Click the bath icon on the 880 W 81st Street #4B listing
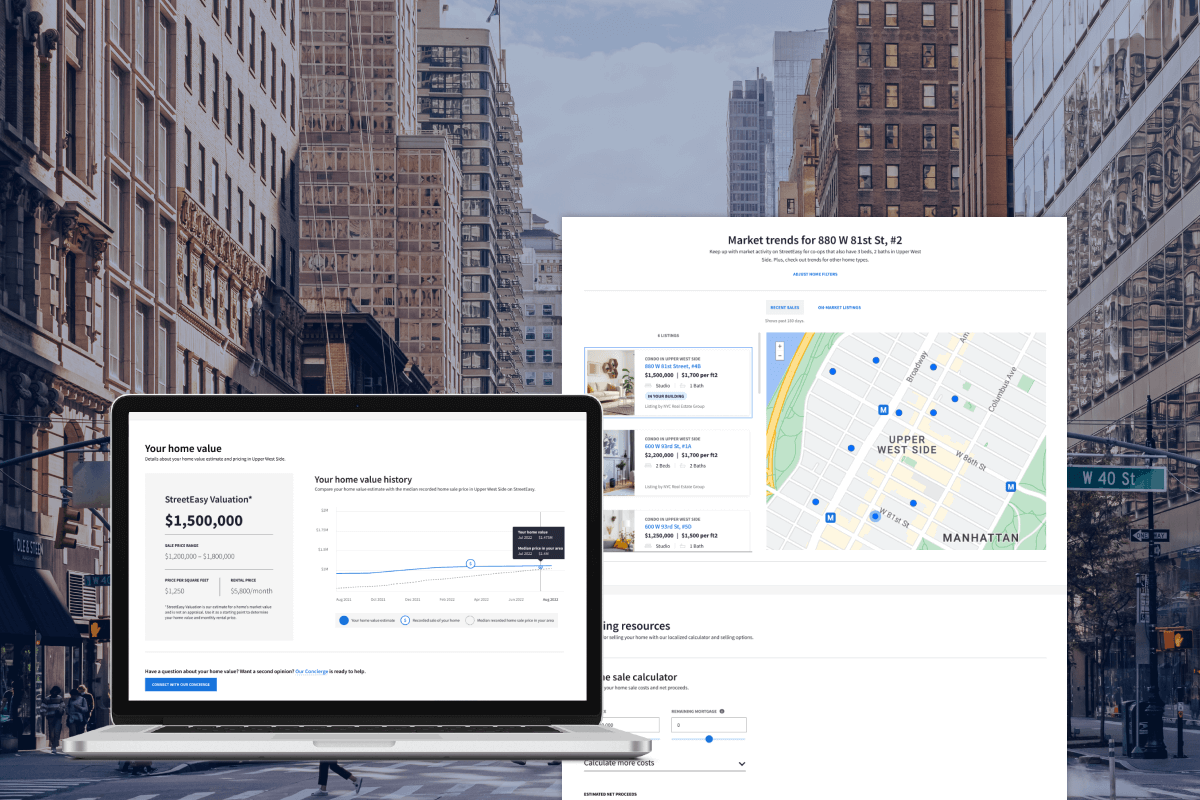This screenshot has height=800, width=1200. coord(681,386)
